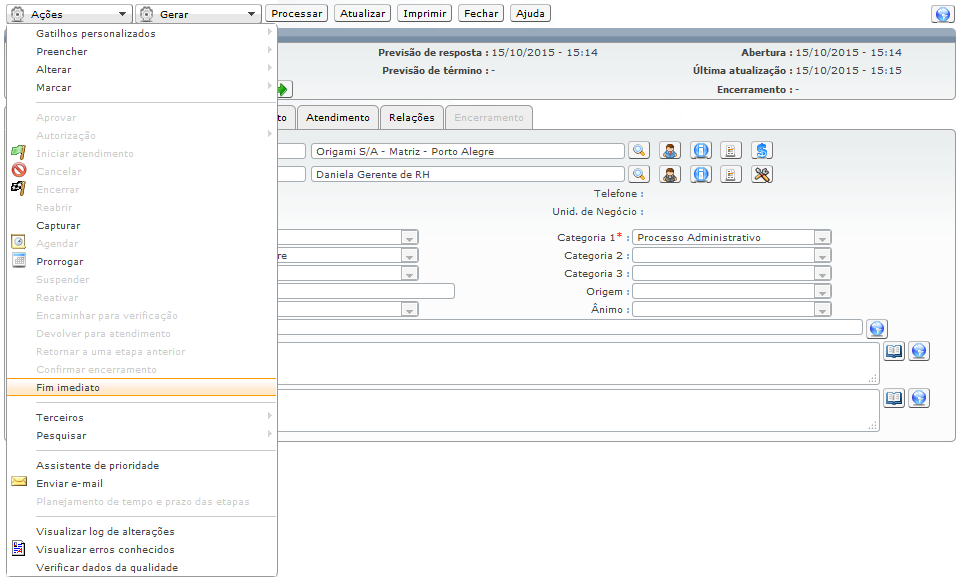
Task: Click the document list icon on the Daniela row
Action: (731, 174)
